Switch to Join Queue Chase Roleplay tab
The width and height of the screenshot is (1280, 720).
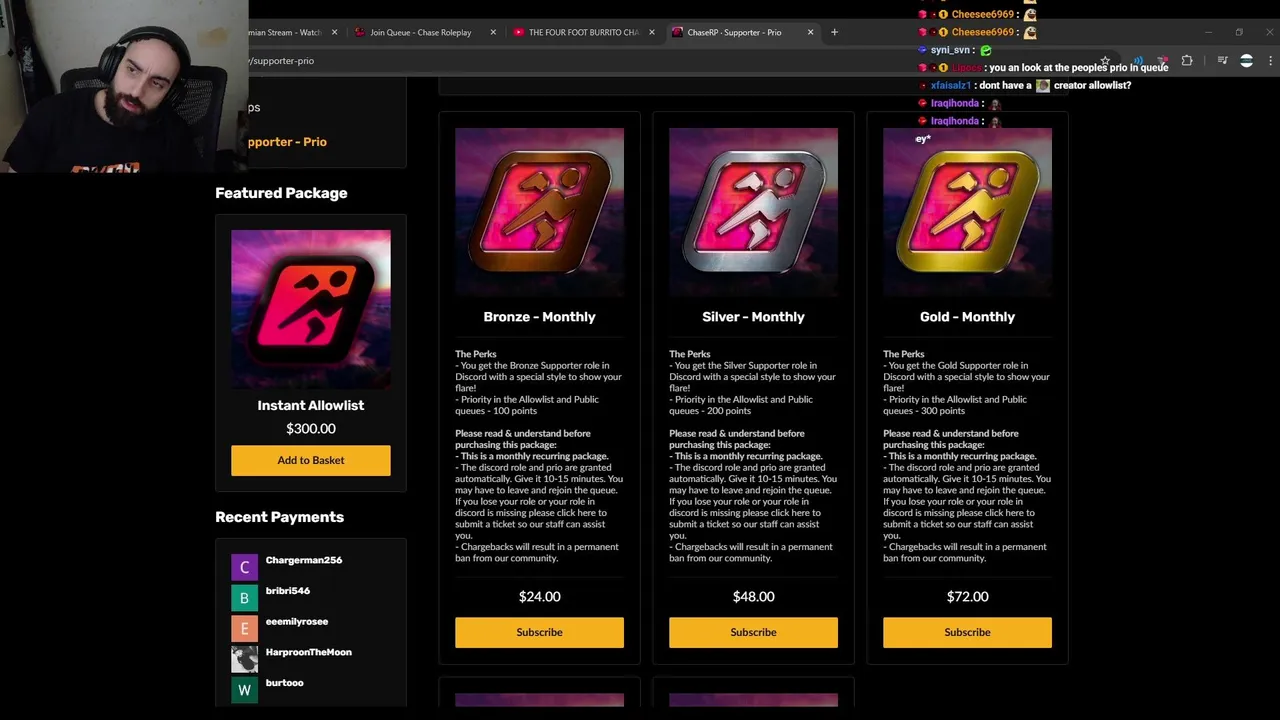click(x=420, y=32)
